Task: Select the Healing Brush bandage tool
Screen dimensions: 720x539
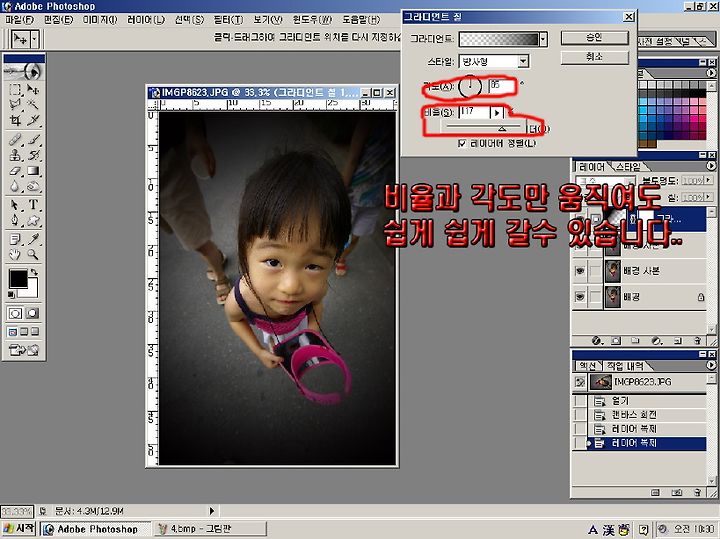Action: 15,139
